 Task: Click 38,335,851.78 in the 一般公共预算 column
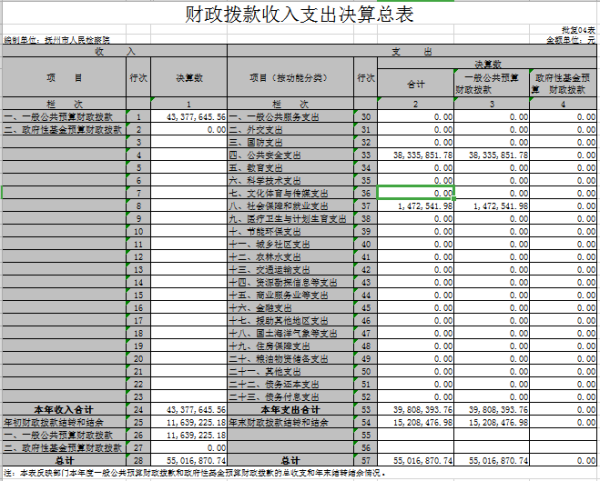coord(492,155)
